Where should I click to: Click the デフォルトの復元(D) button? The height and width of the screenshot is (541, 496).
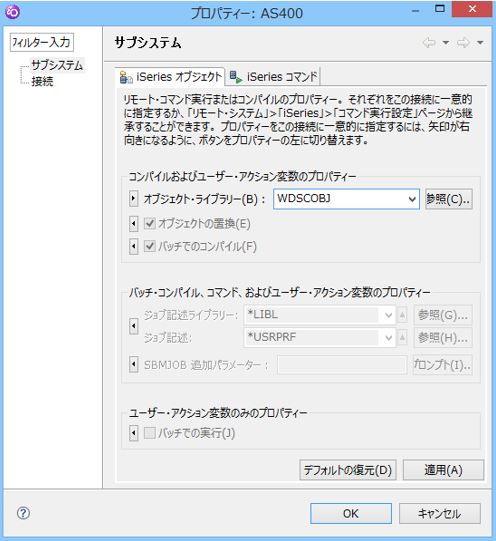click(348, 470)
